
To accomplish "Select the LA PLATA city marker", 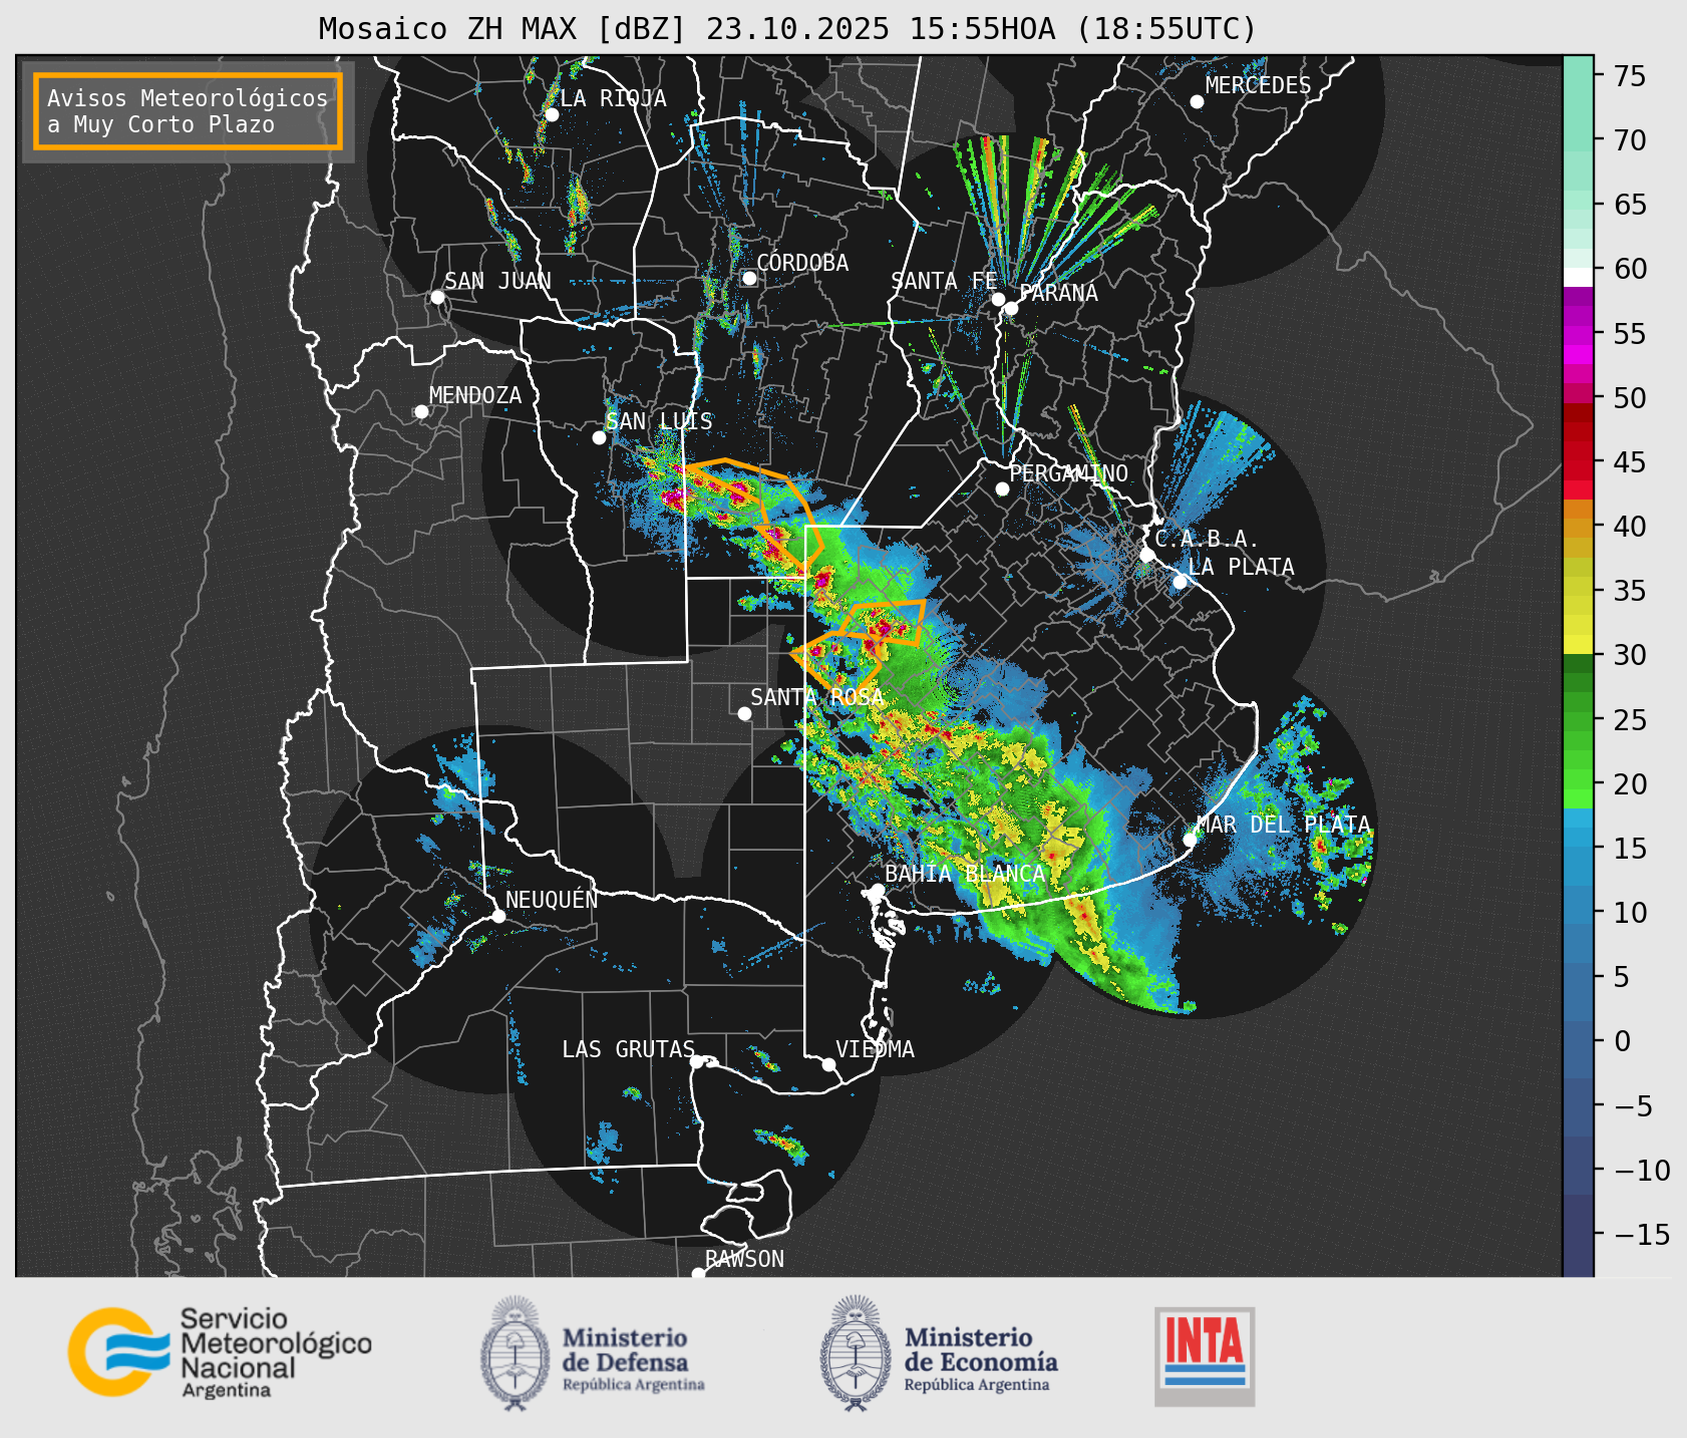I will tap(1180, 582).
